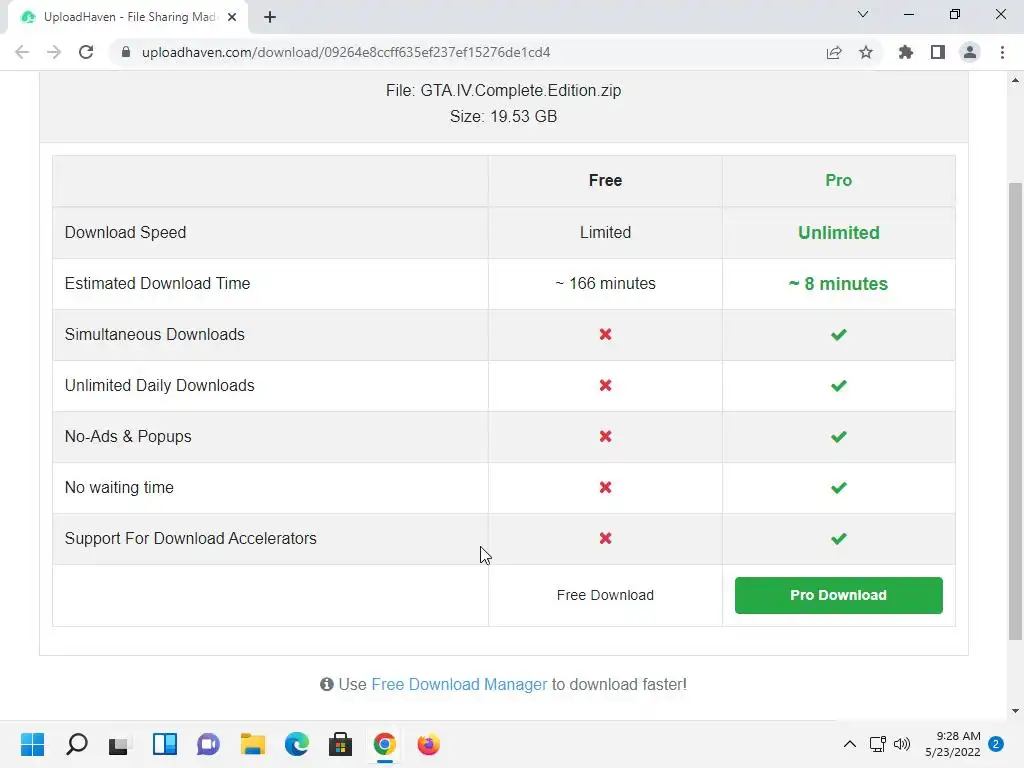Click the 'Unlimited' download speed cell
The width and height of the screenshot is (1024, 768).
pyautogui.click(x=839, y=232)
